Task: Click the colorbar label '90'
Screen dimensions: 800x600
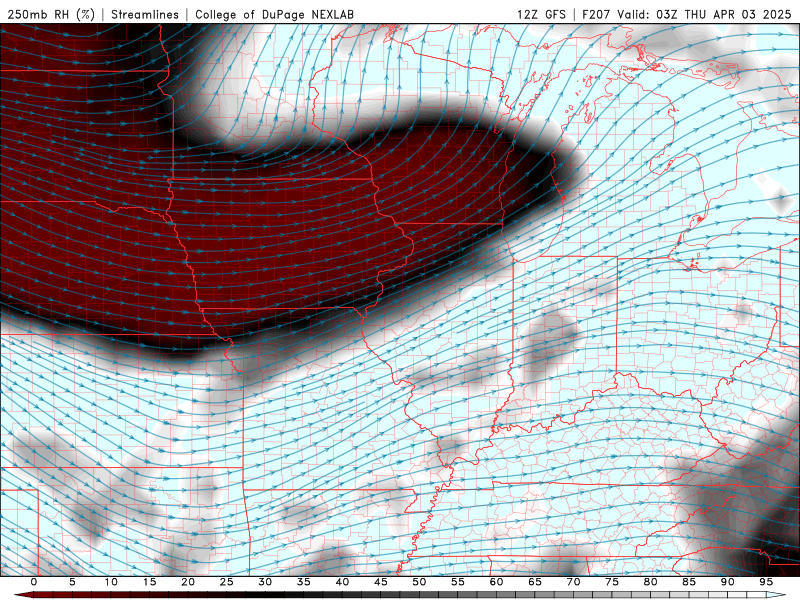Action: pyautogui.click(x=728, y=582)
